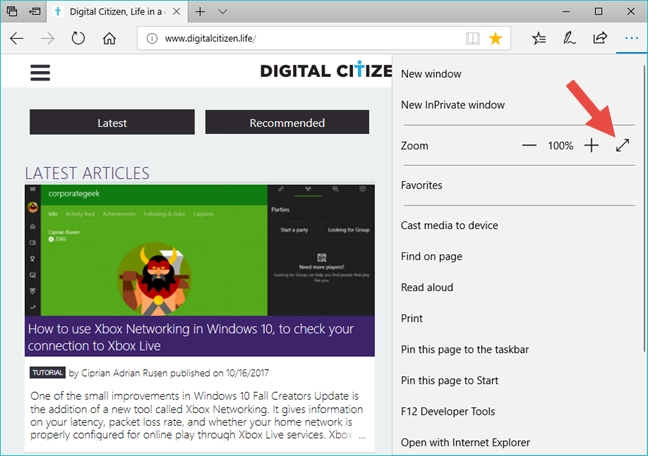Increase zoom with the plus button
The width and height of the screenshot is (648, 456).
(x=591, y=146)
